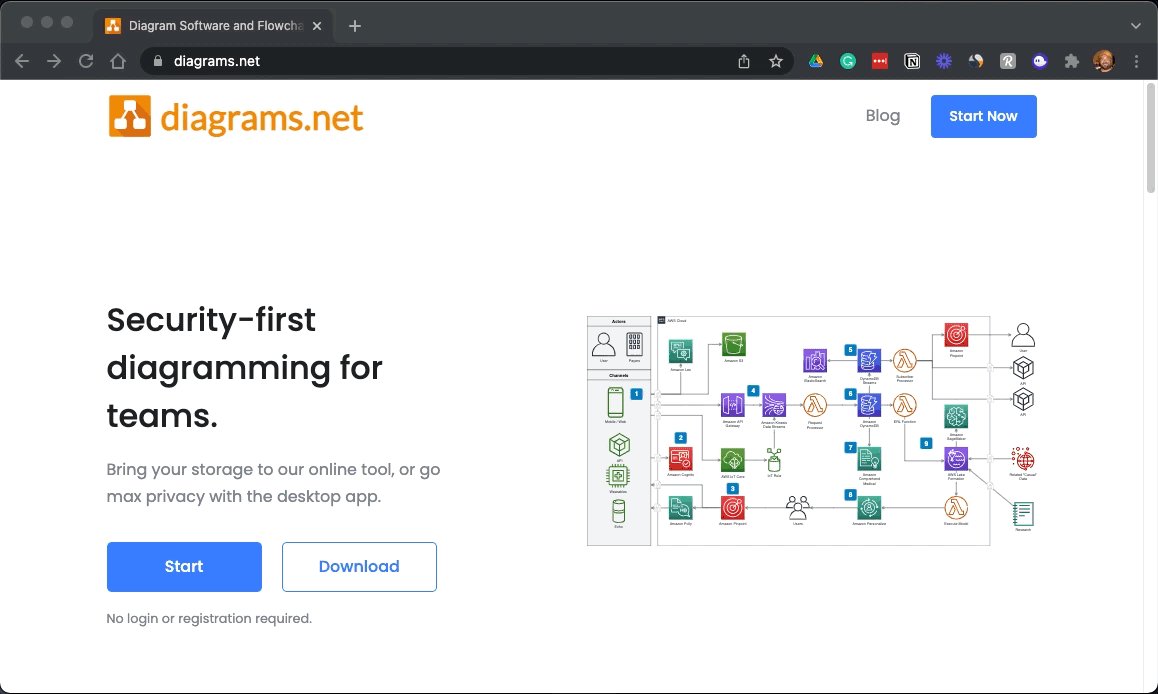
Task: Open Grammarly extension icon
Action: pos(848,61)
